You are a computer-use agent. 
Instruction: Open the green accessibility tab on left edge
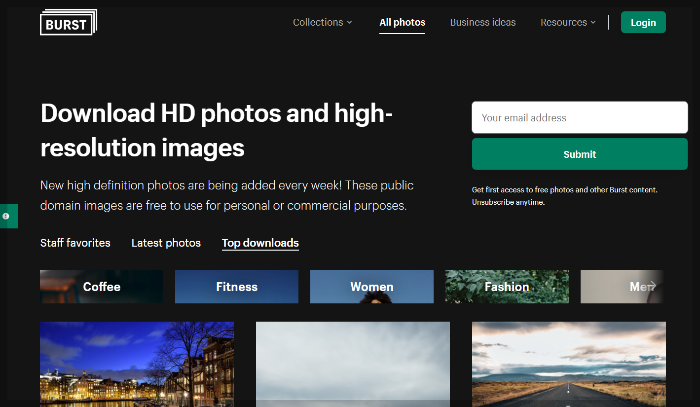[x=8, y=216]
